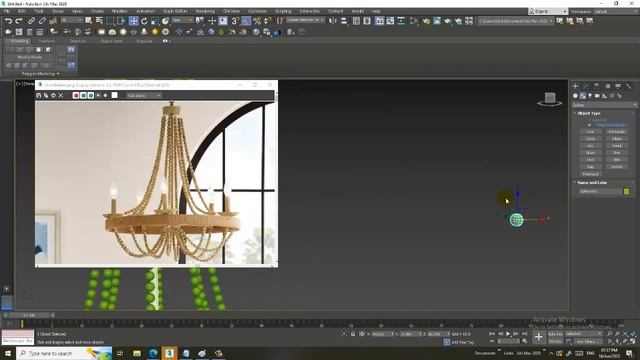
Task: Open the channel display dropdown in image viewer
Action: coord(144,95)
